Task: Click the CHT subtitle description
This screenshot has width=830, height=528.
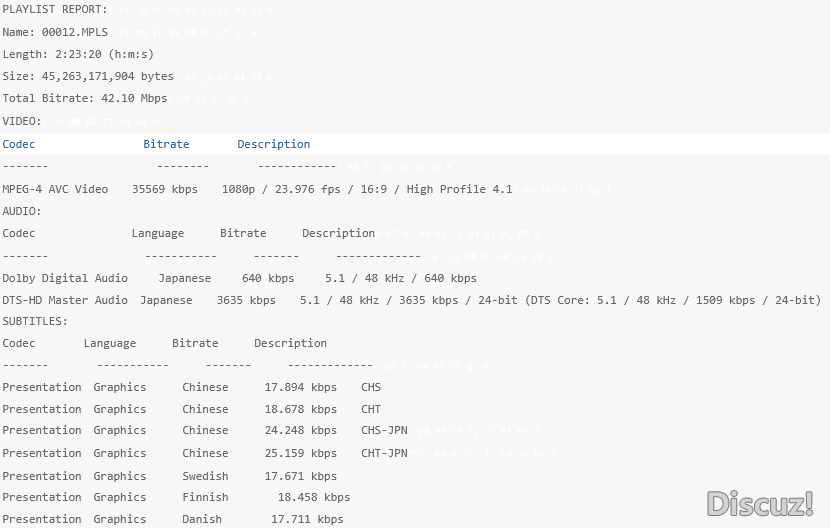Action: click(371, 409)
